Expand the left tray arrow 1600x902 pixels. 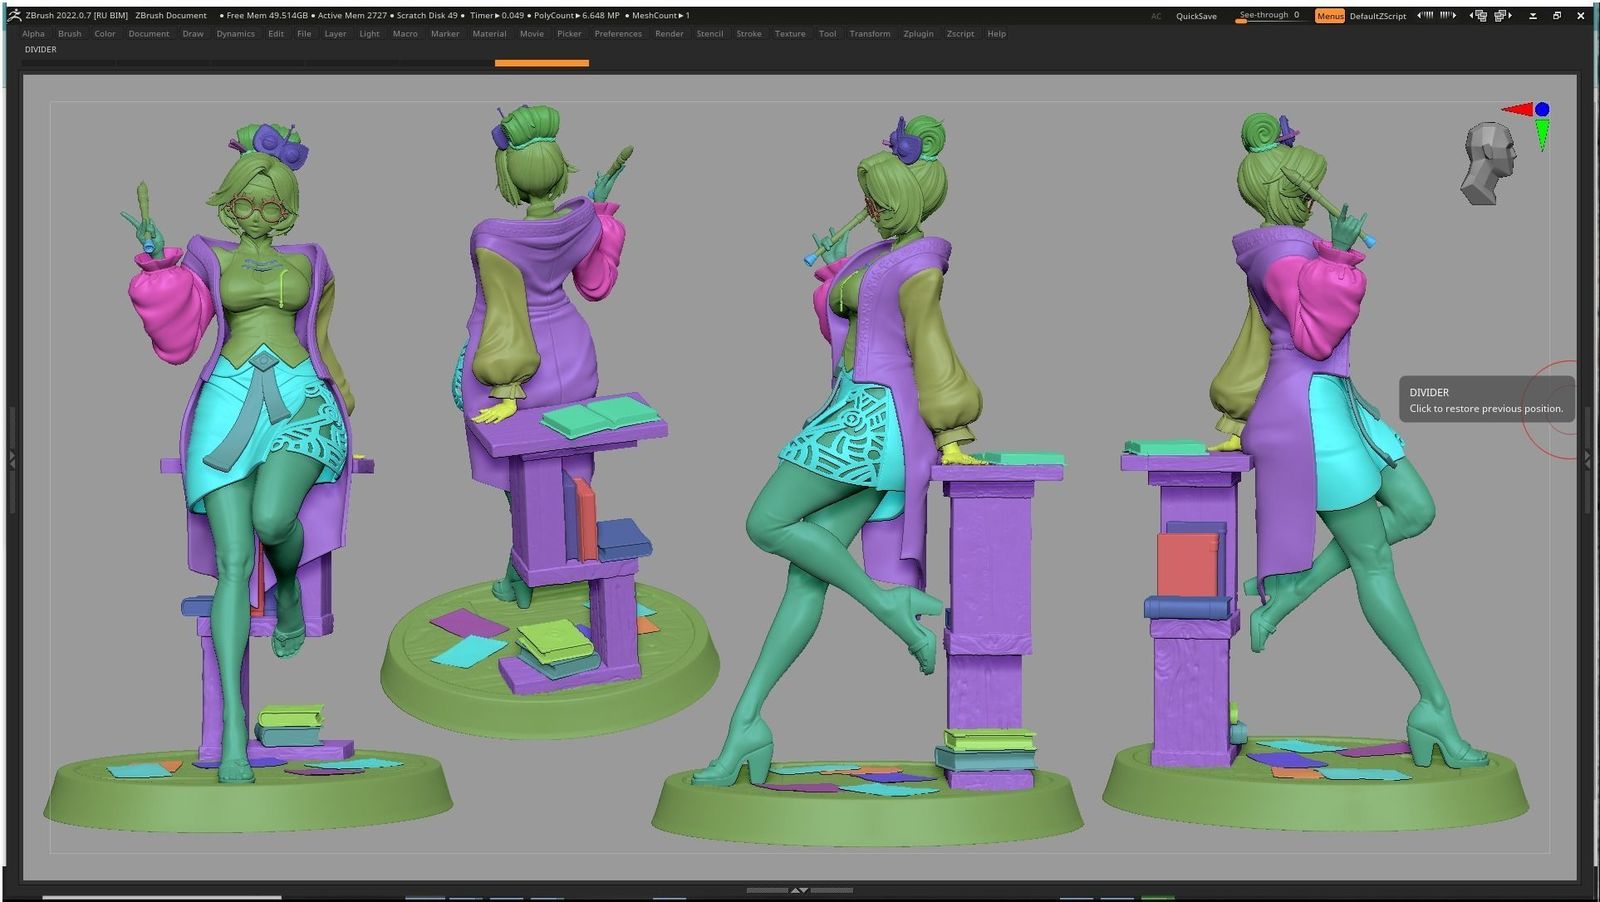click(x=11, y=460)
